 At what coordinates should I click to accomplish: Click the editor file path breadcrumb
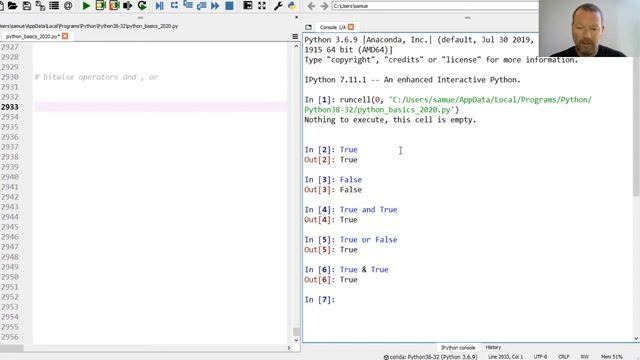click(x=89, y=26)
